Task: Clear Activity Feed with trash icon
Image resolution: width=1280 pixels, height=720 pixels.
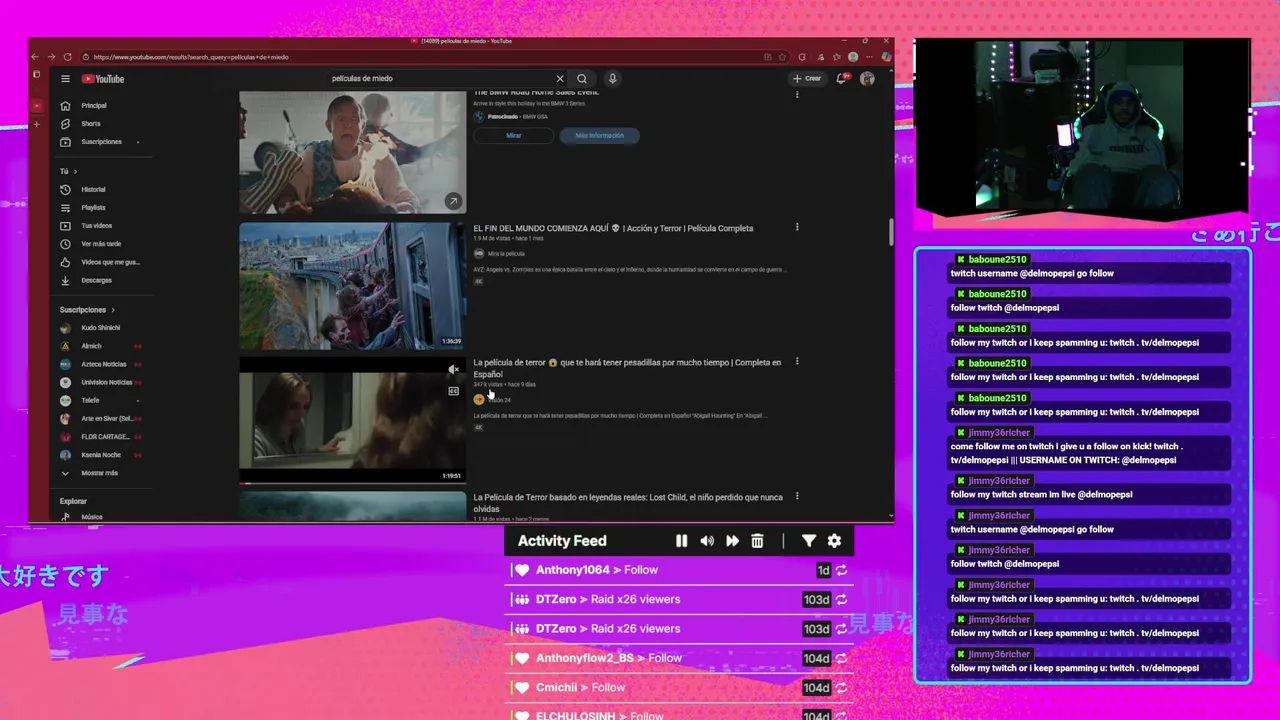Action: click(x=757, y=541)
